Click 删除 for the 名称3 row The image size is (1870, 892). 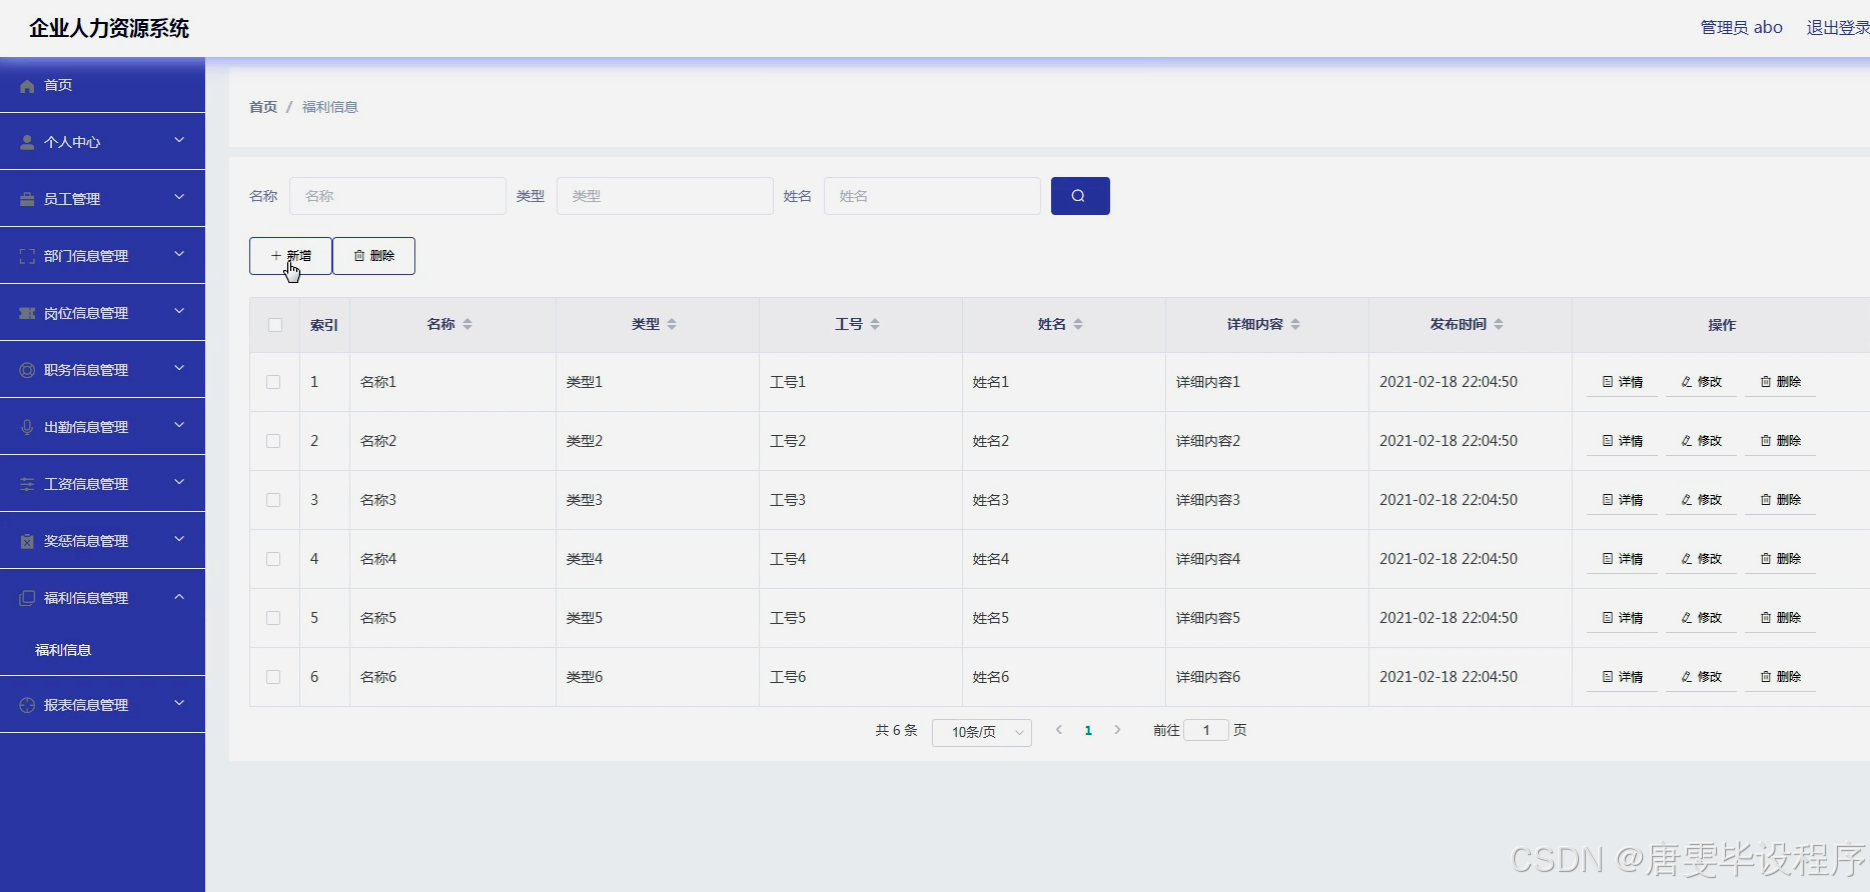1780,500
